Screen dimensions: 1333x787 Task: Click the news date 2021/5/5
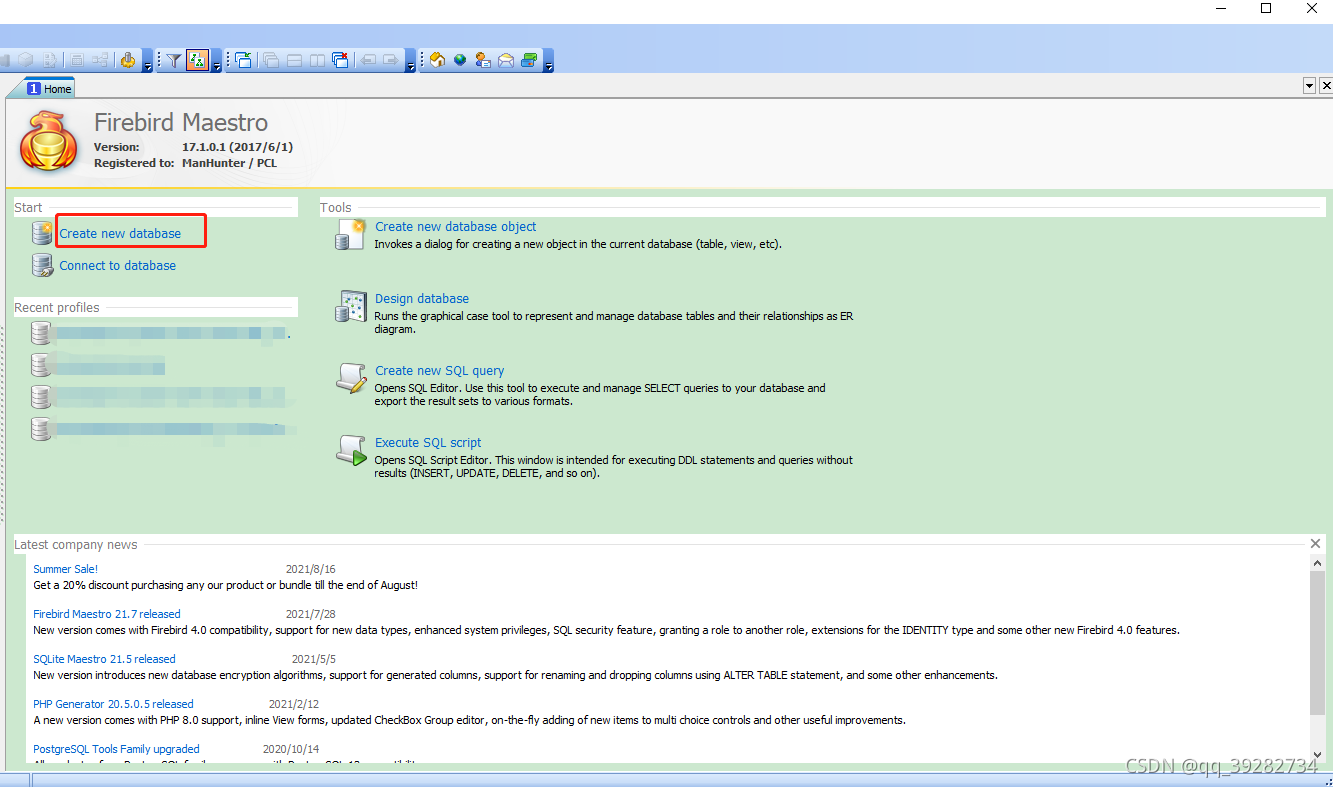[x=314, y=659]
